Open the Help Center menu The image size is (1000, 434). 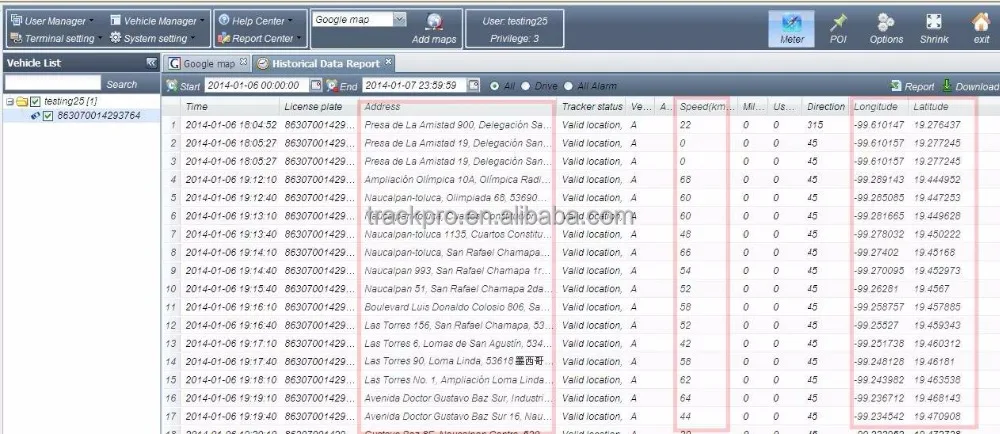point(256,21)
